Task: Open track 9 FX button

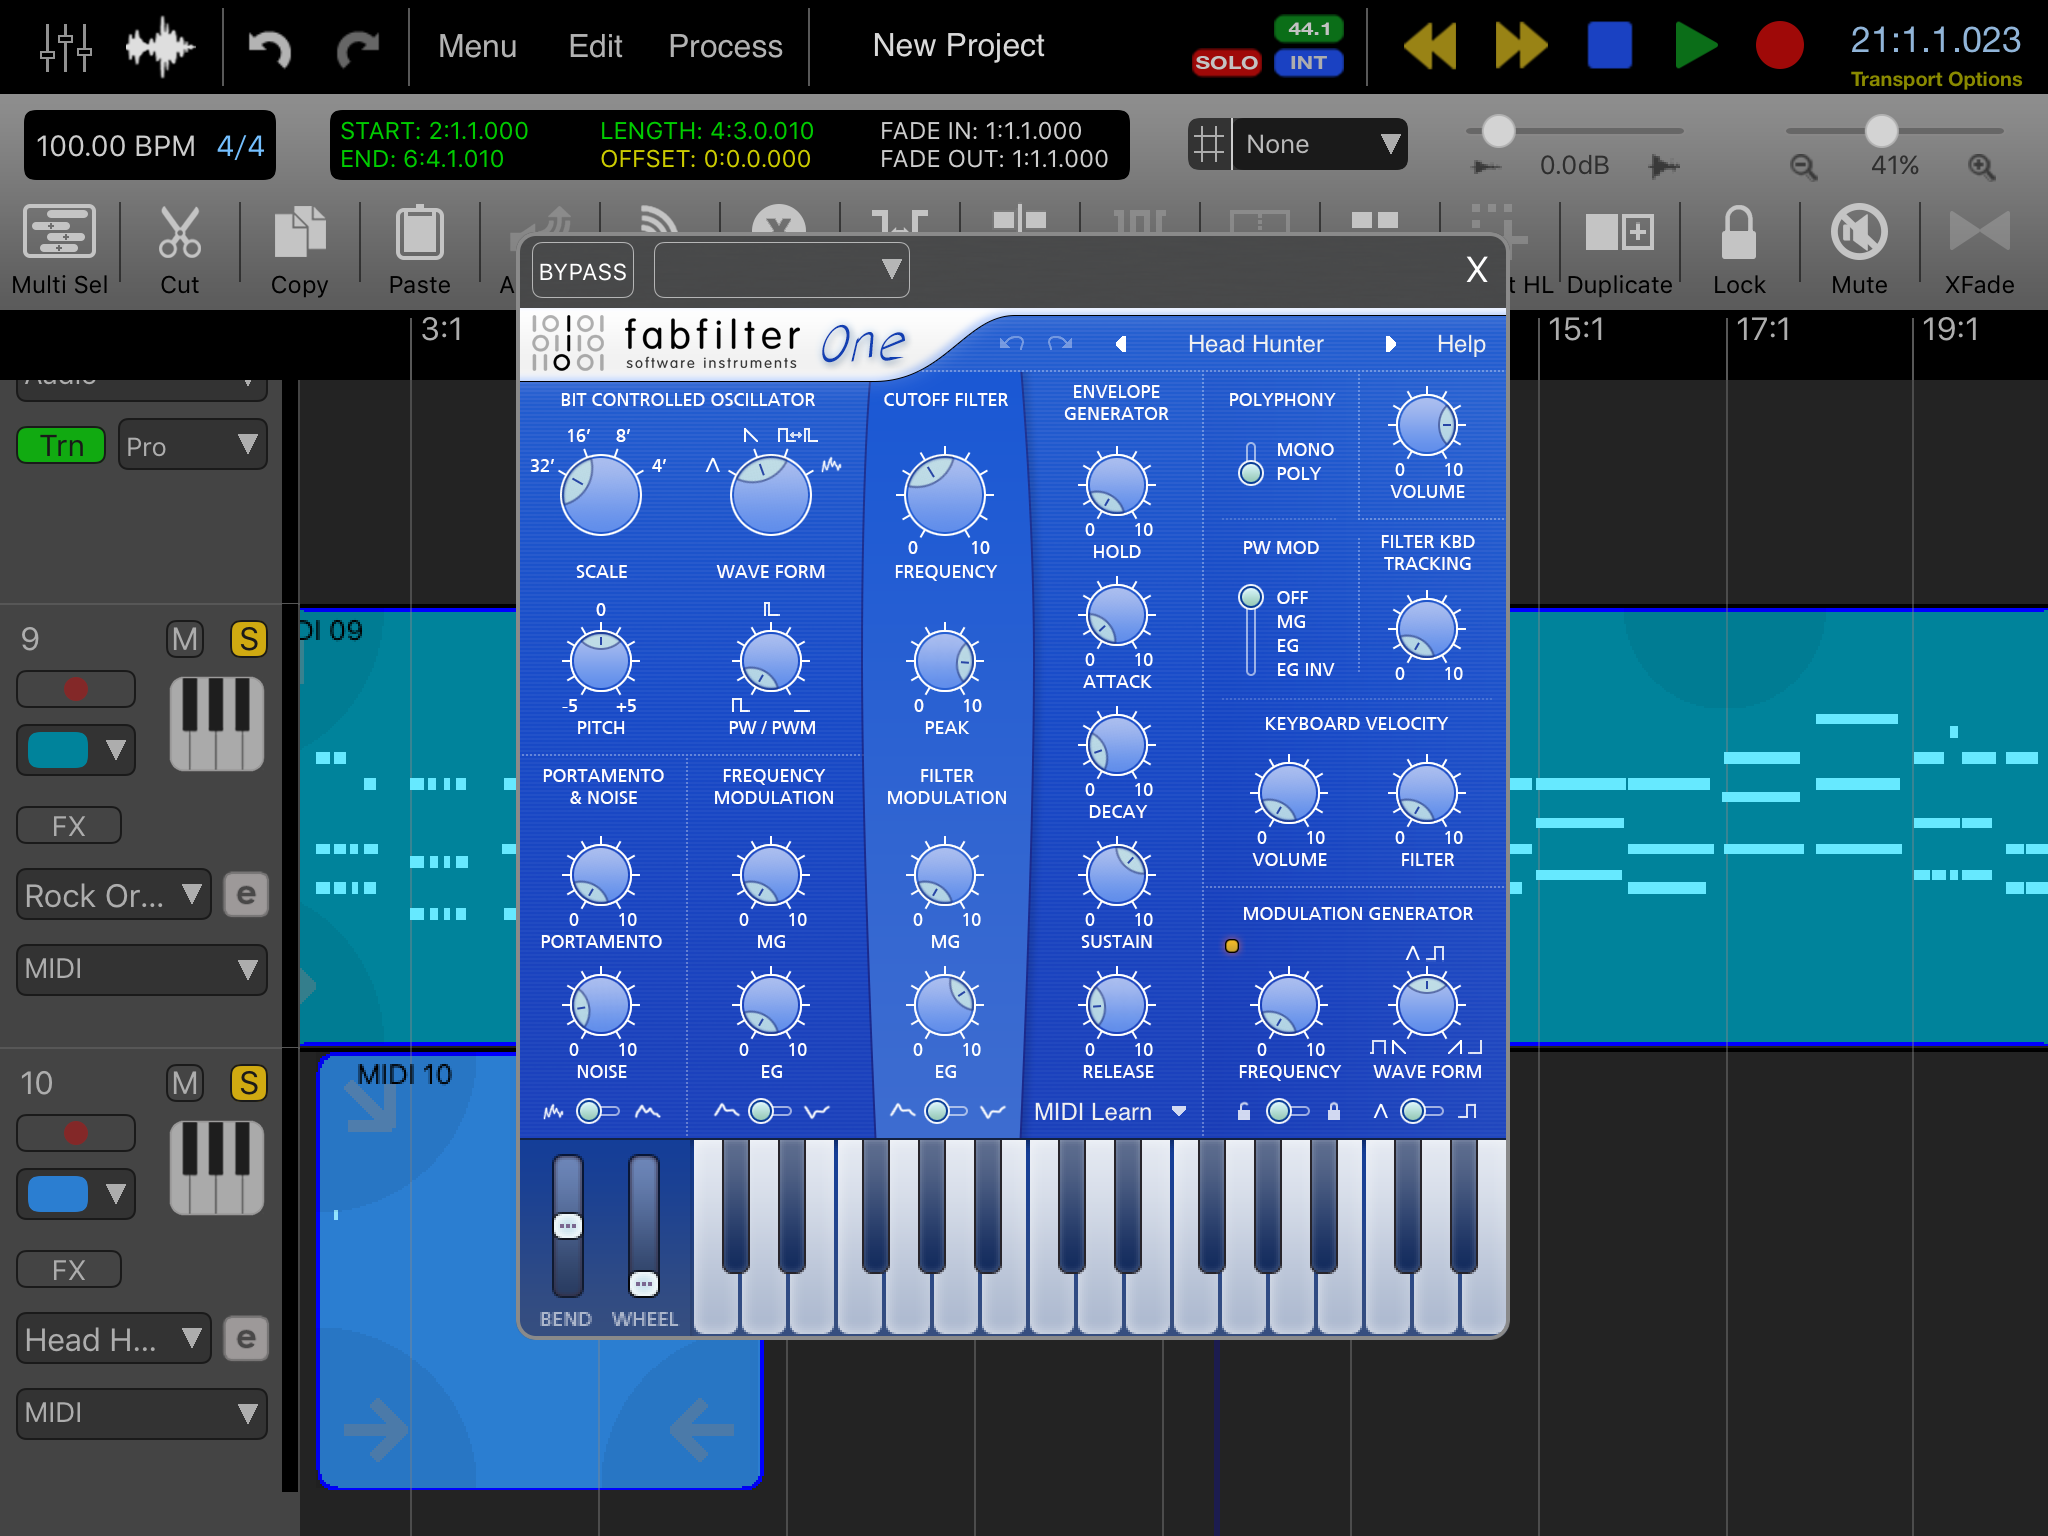Action: [x=69, y=826]
